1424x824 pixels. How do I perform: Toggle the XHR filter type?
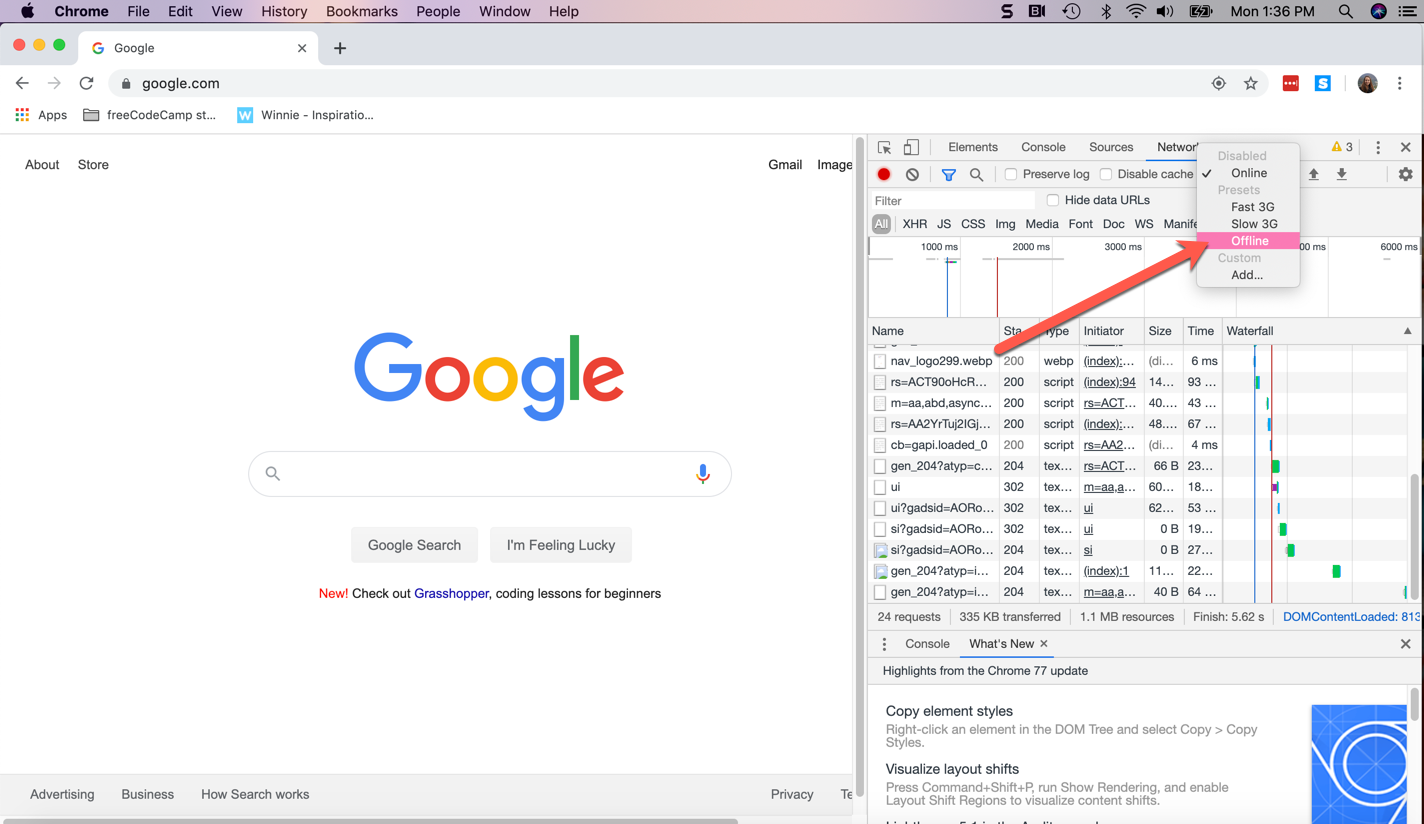(x=914, y=224)
